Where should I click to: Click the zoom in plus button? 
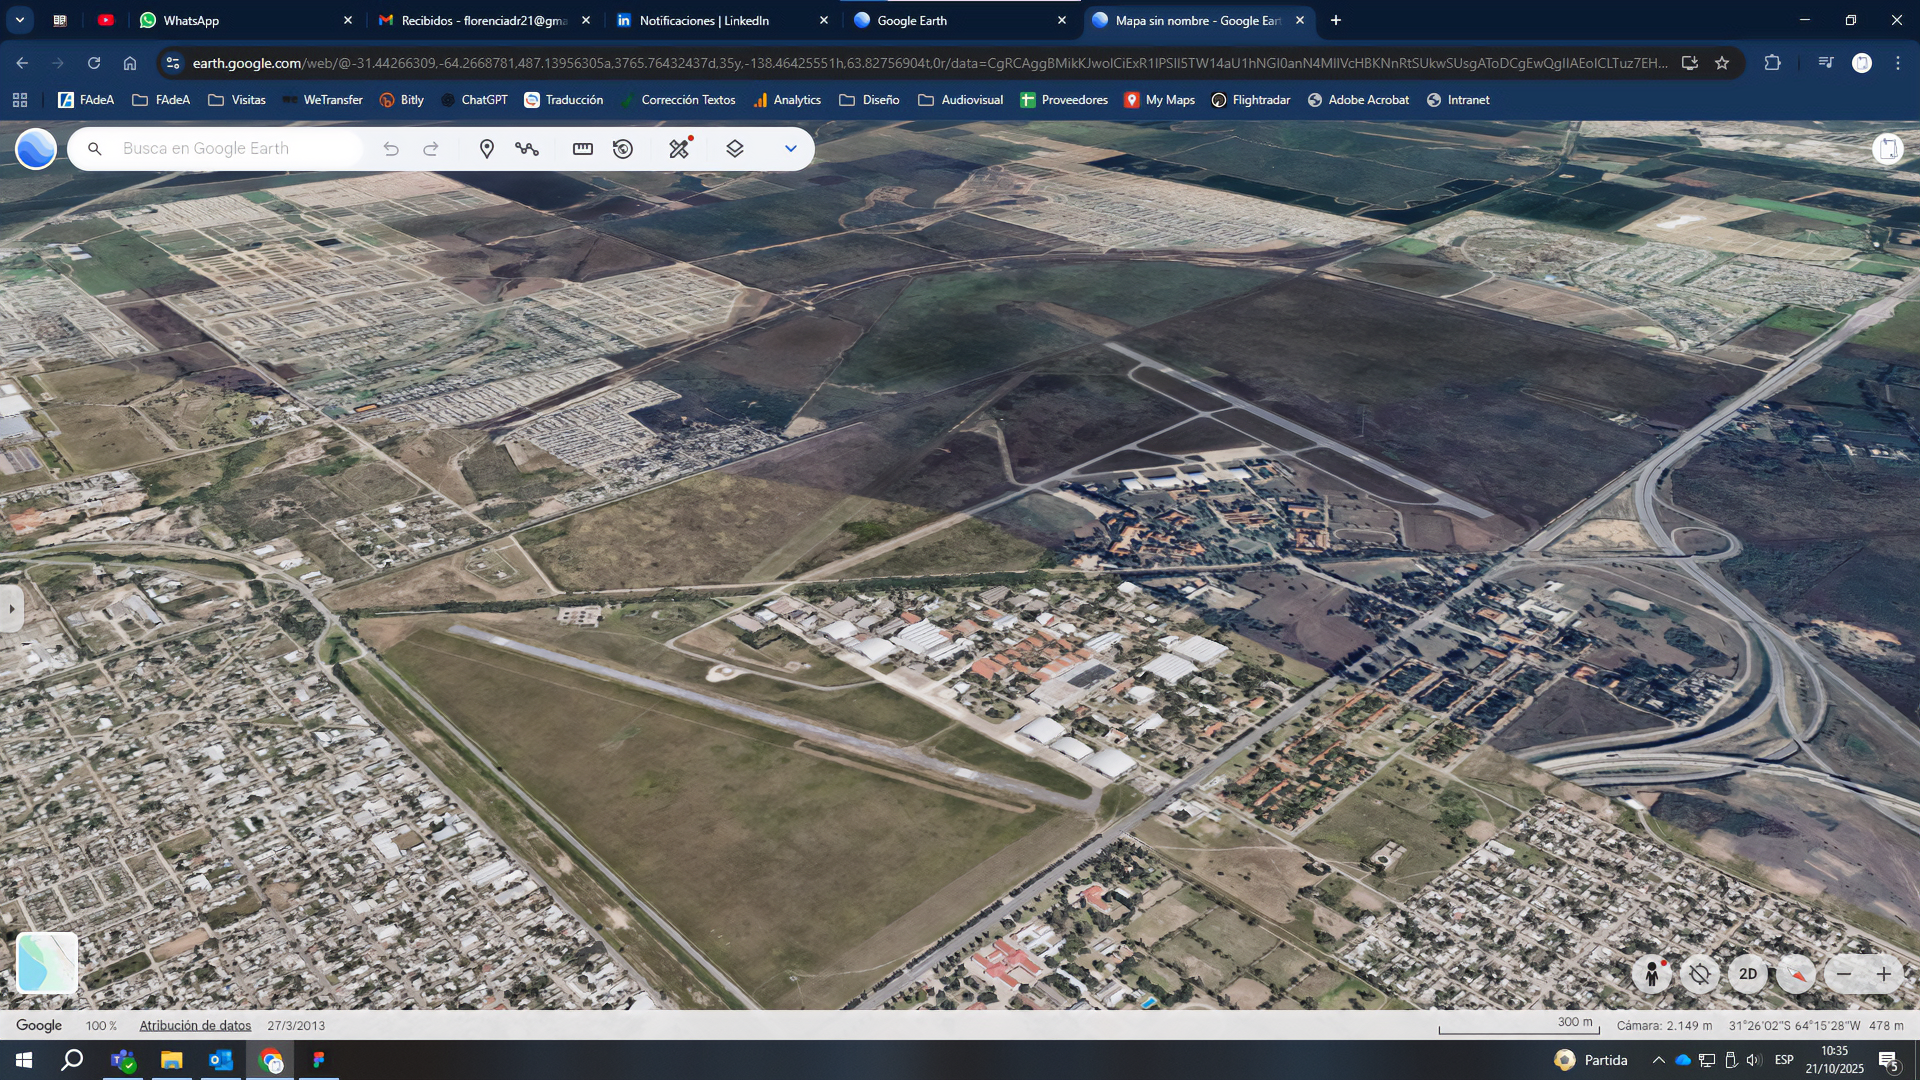pyautogui.click(x=1884, y=974)
